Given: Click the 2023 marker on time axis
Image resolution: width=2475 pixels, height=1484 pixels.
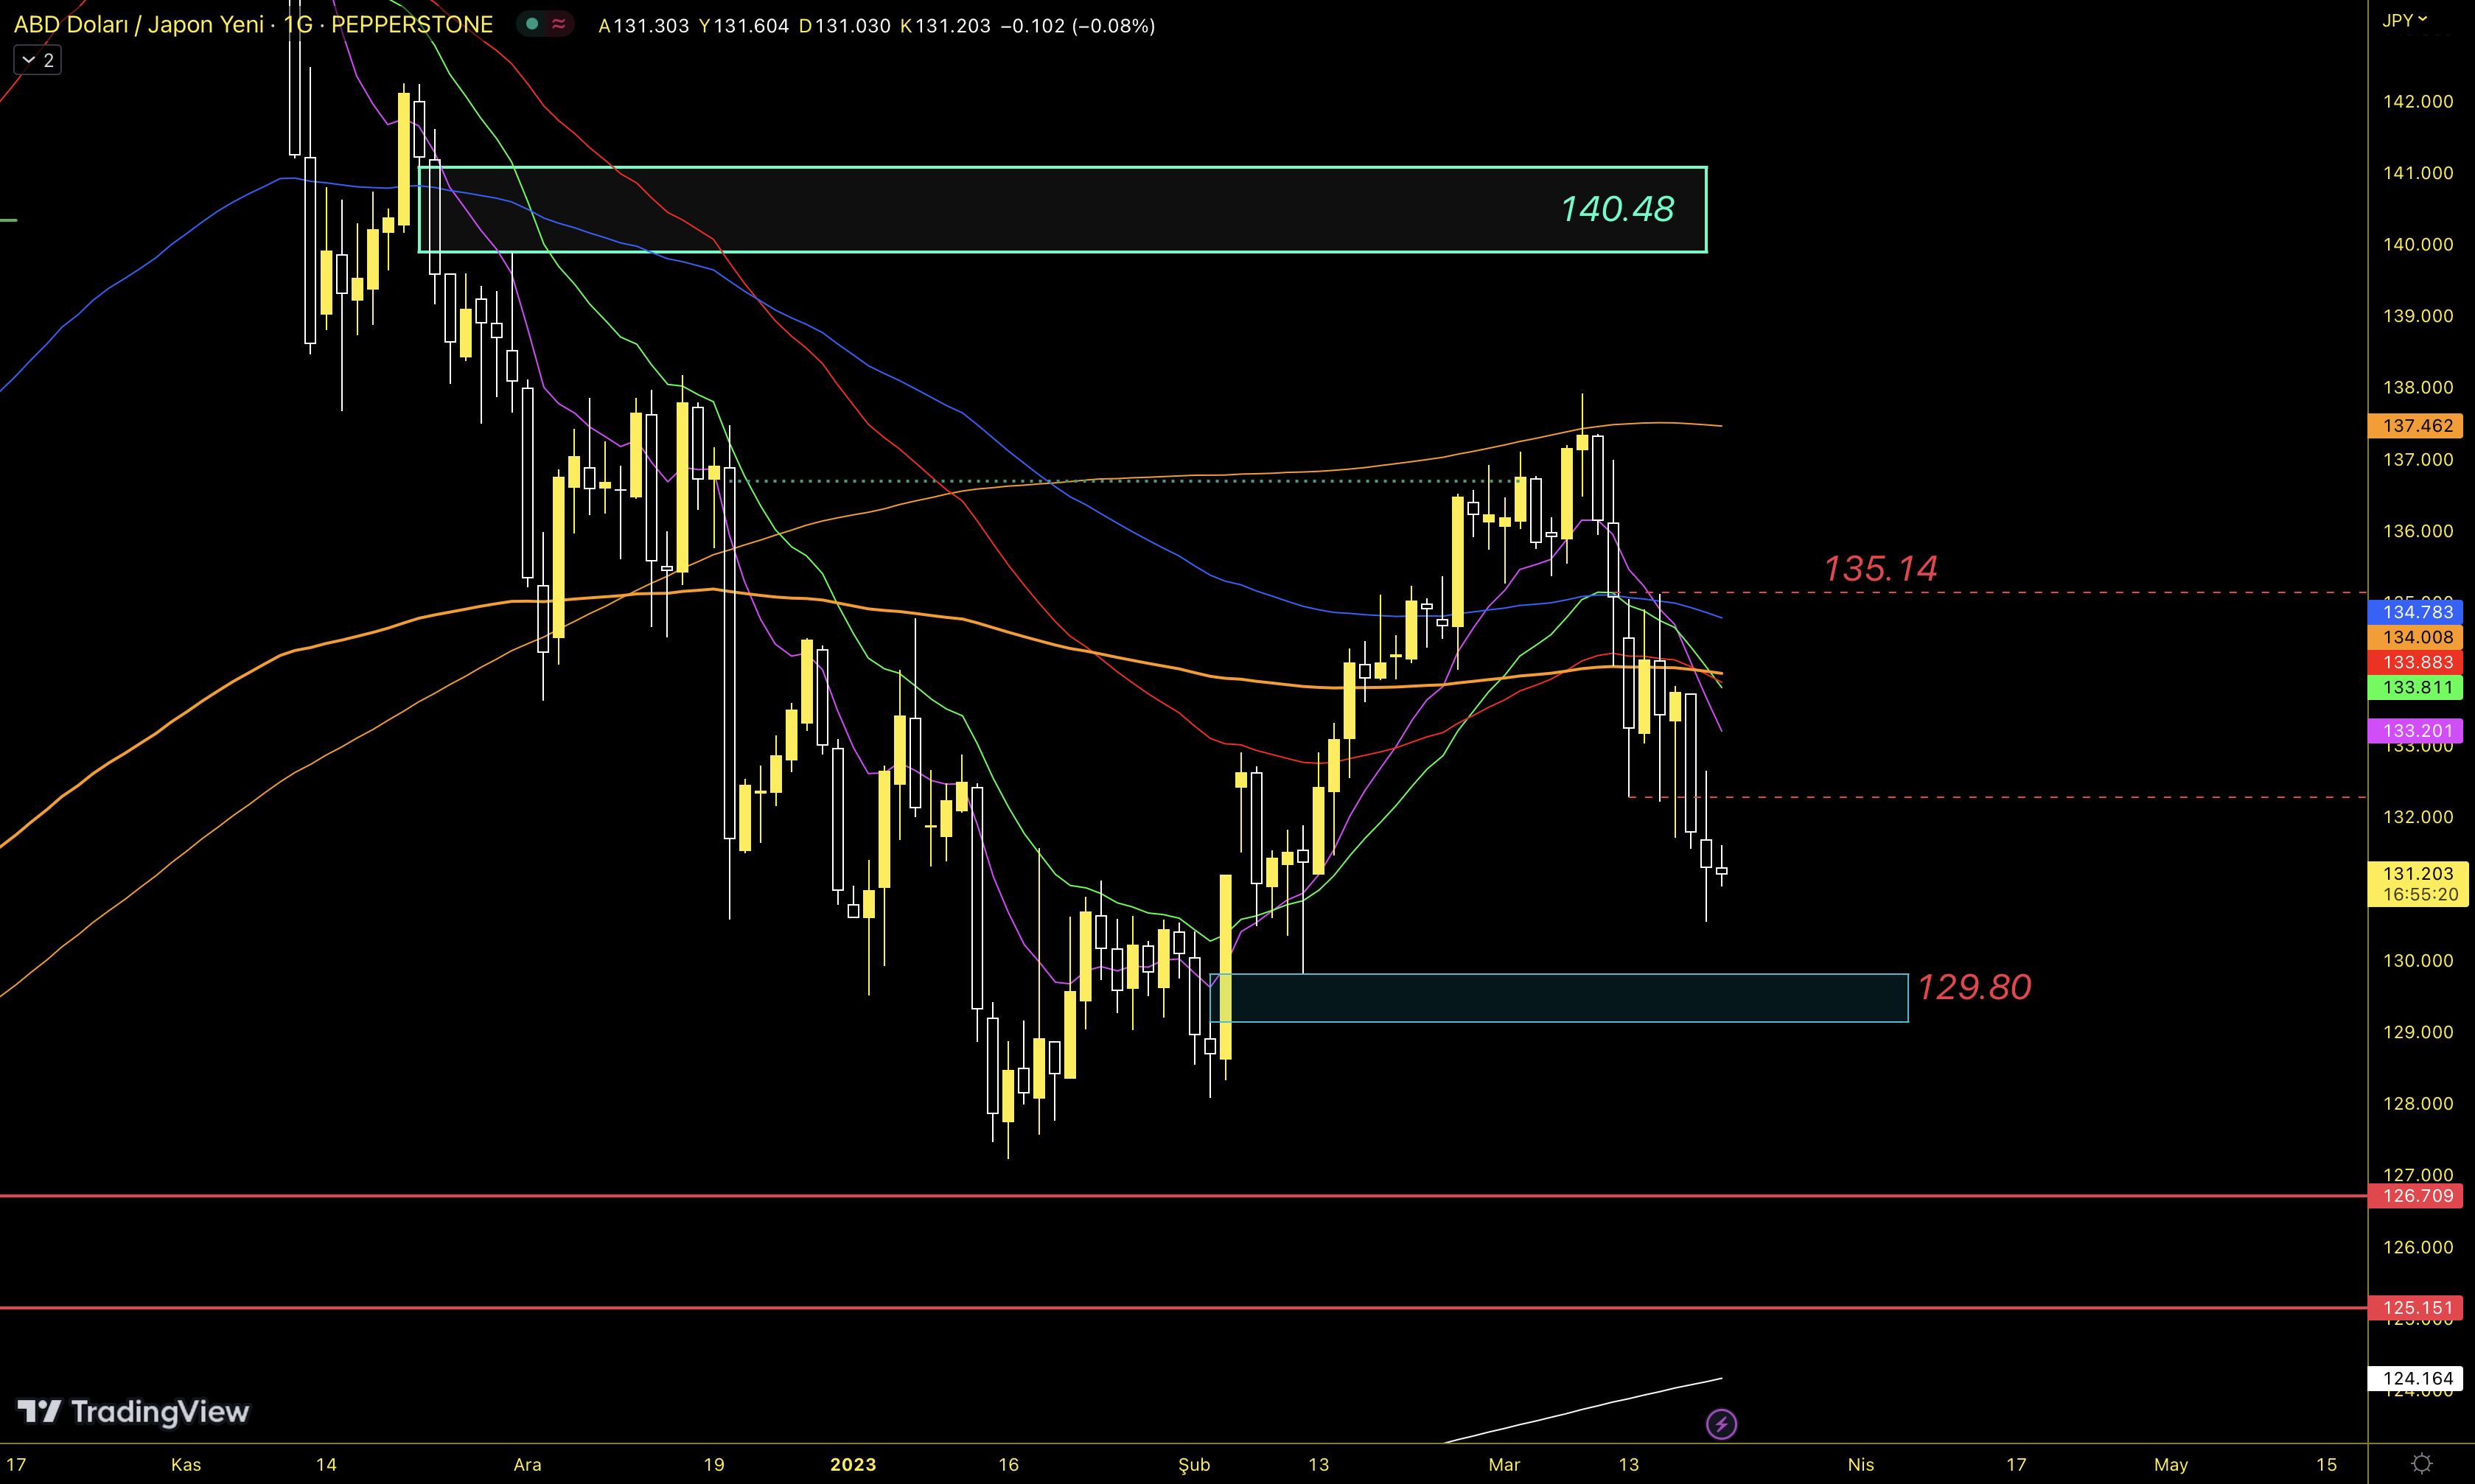Looking at the screenshot, I should tap(852, 1464).
